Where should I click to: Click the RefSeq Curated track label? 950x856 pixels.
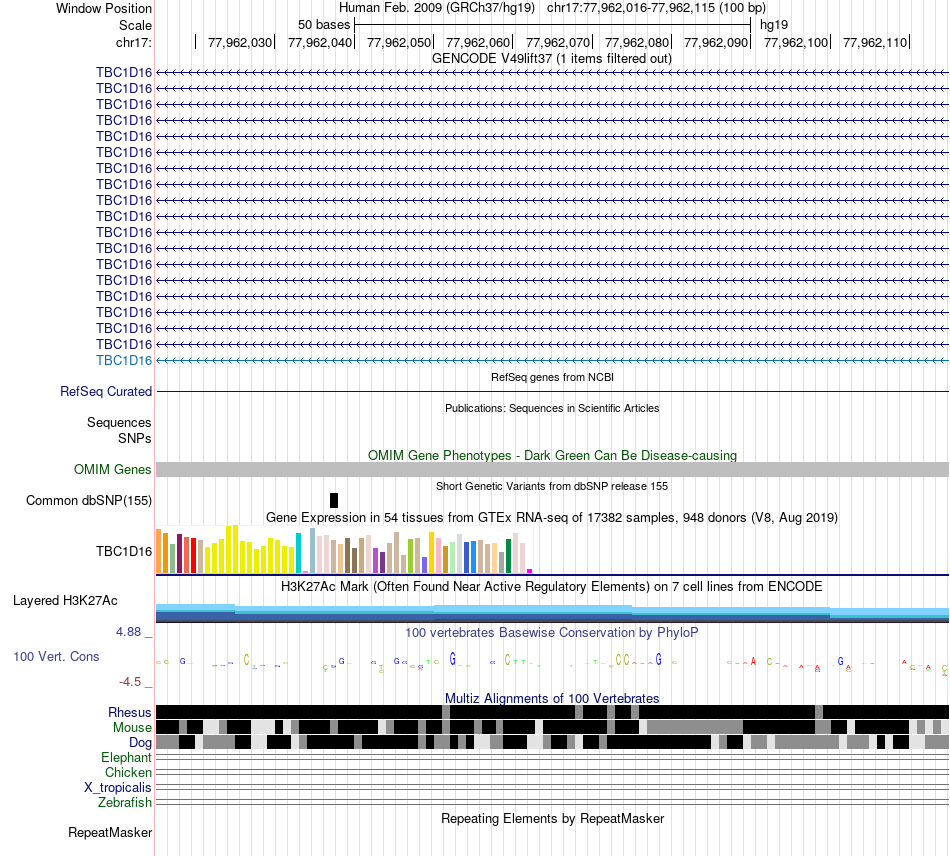pyautogui.click(x=105, y=391)
